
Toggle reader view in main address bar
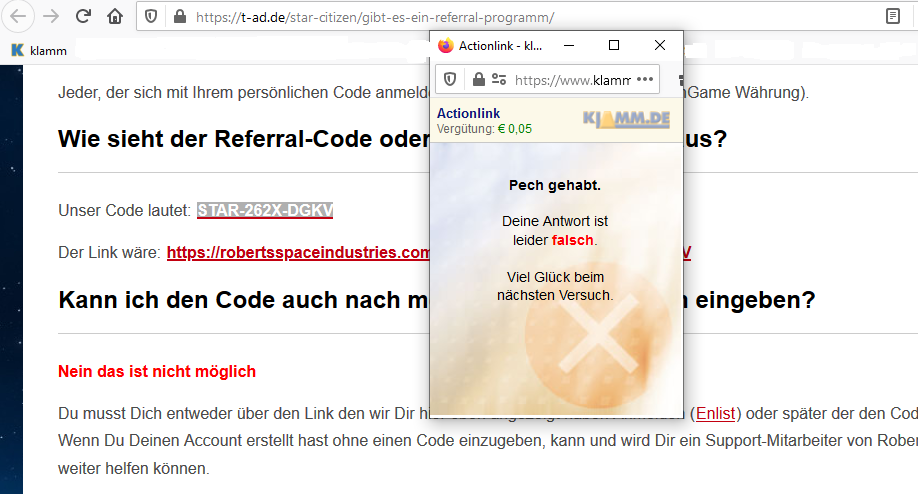892,17
